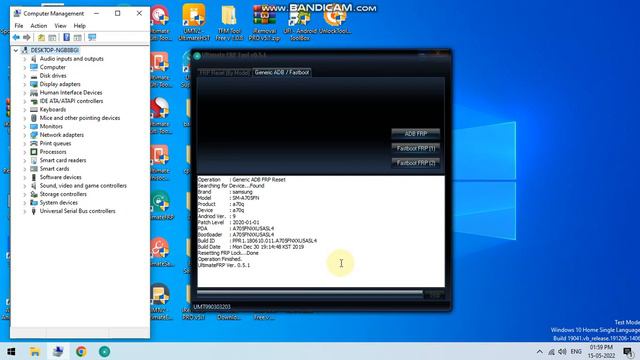640x360 pixels.
Task: Click the volume icon in system tray
Action: tap(562, 351)
